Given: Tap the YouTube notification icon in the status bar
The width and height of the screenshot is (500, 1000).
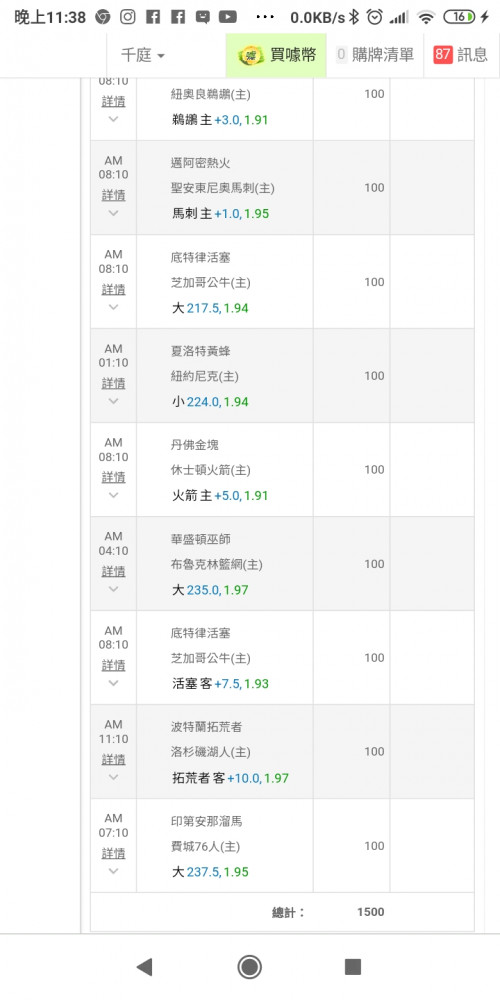Looking at the screenshot, I should [x=228, y=17].
